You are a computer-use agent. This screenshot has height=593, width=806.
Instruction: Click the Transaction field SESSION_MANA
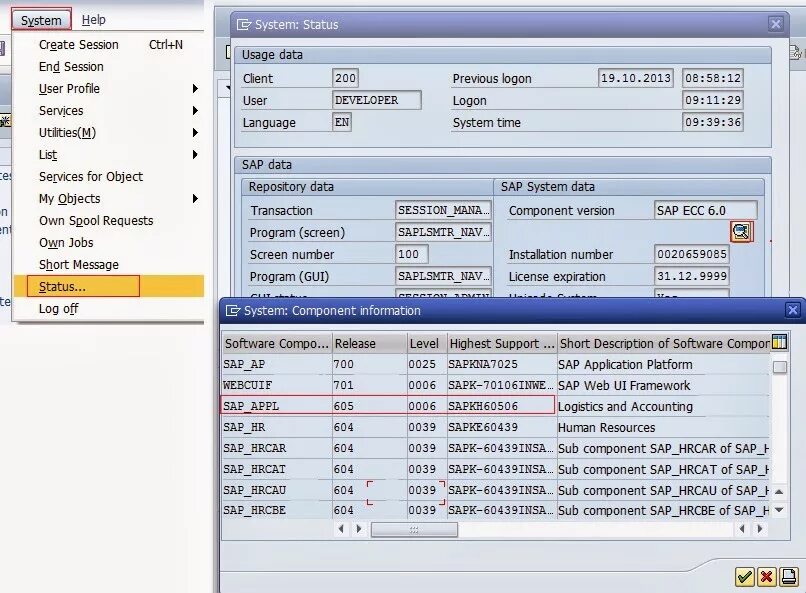point(443,210)
